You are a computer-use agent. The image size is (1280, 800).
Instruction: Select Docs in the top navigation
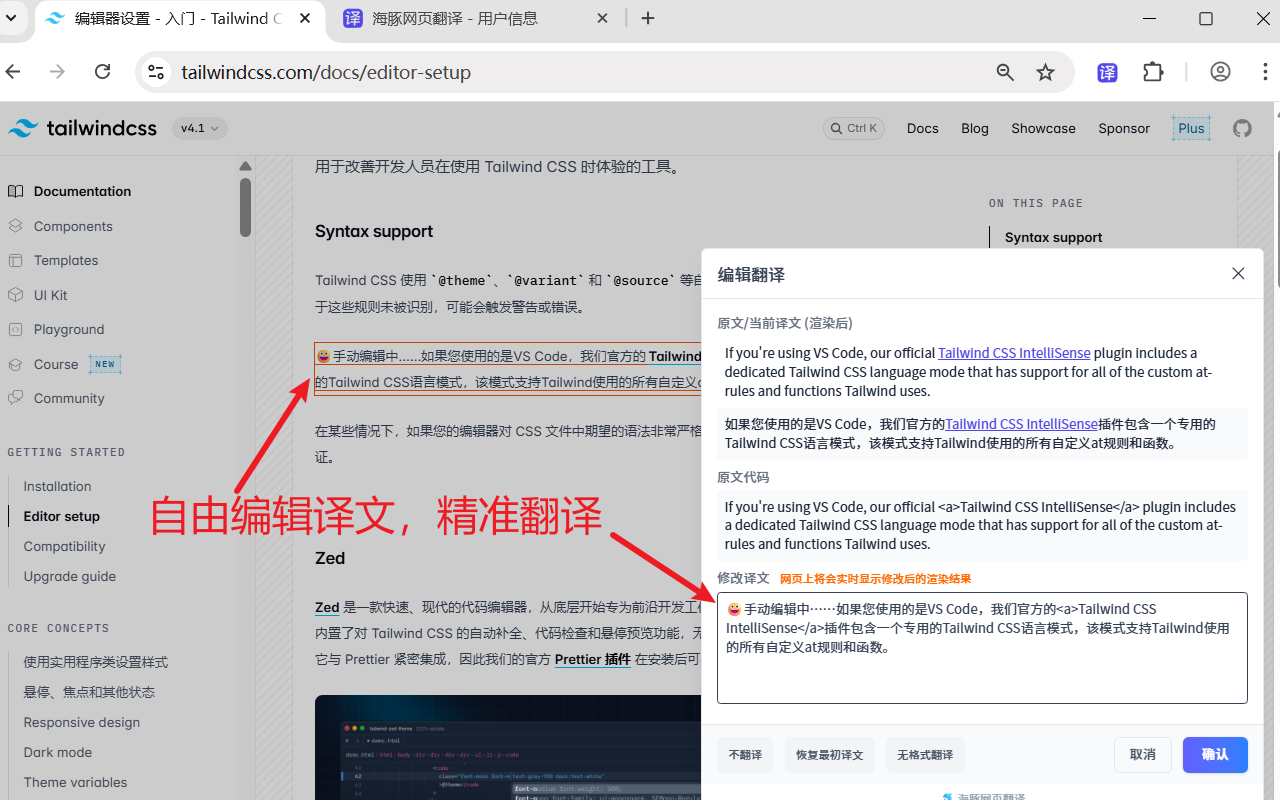coord(922,128)
